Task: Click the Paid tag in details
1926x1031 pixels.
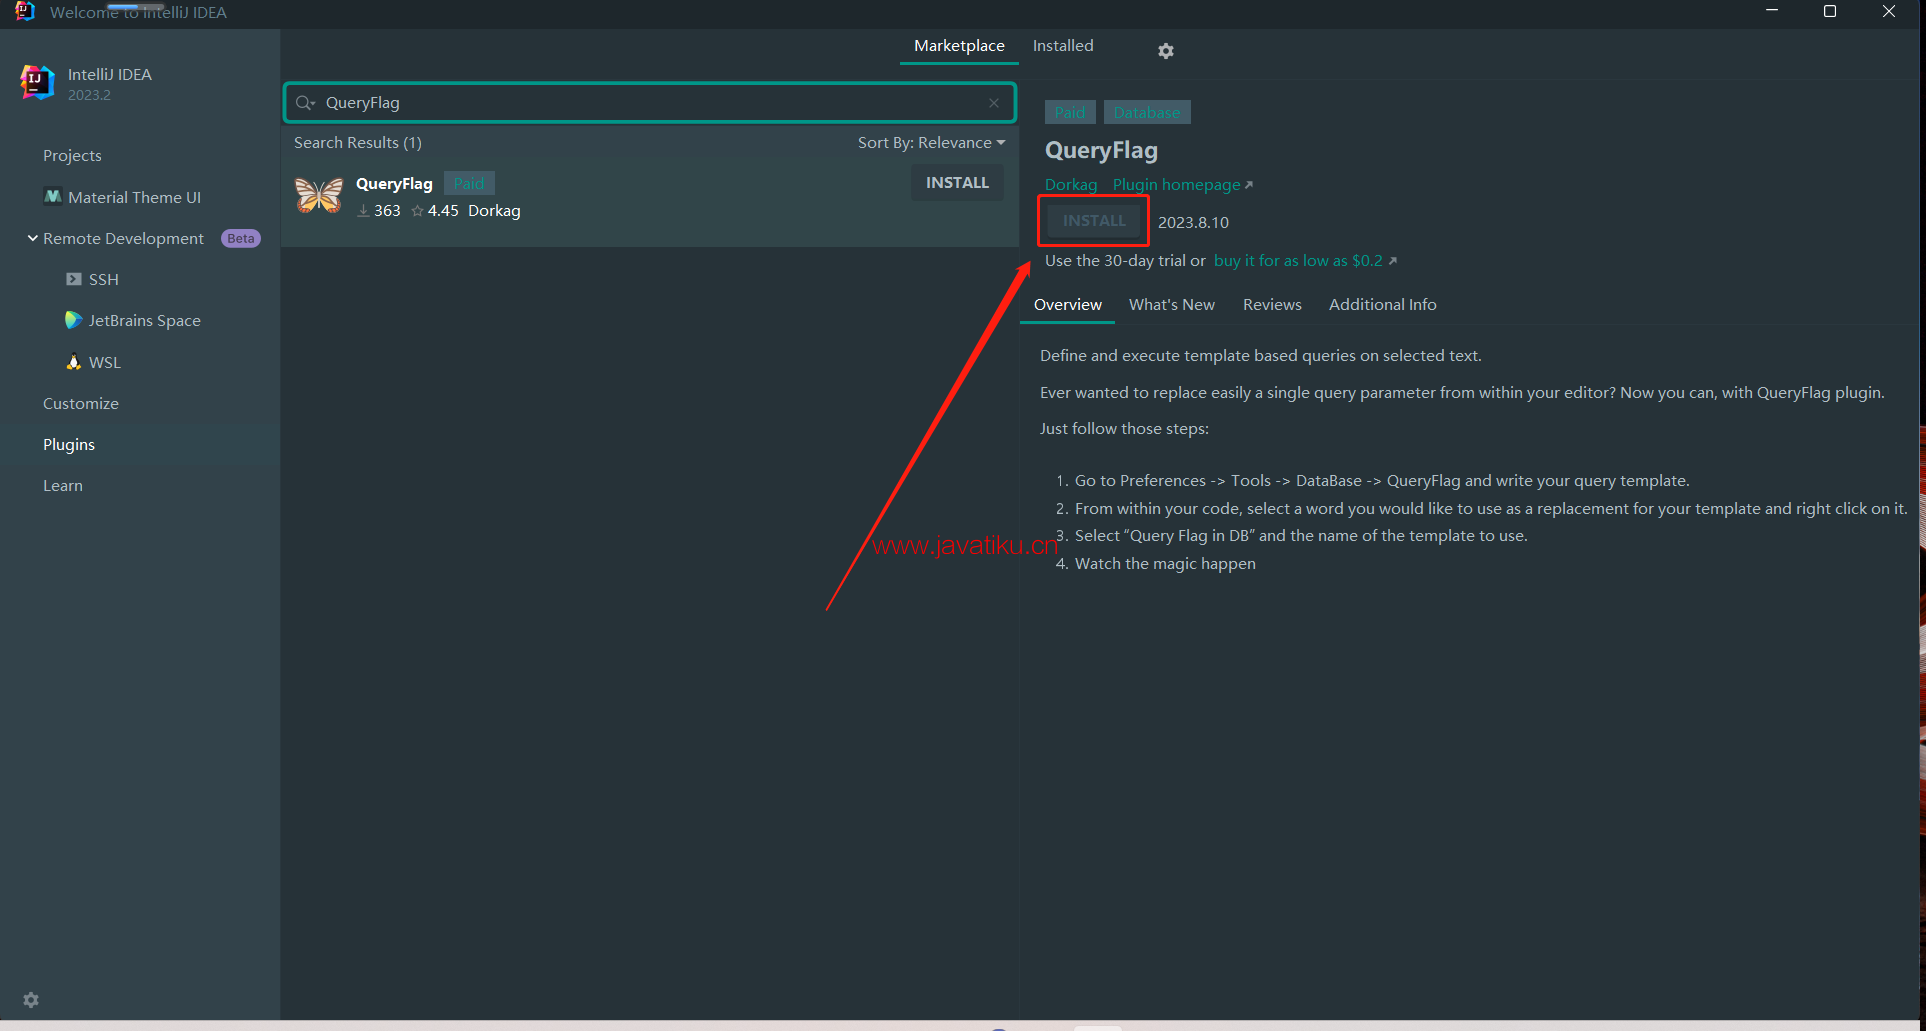Action: 1070,112
